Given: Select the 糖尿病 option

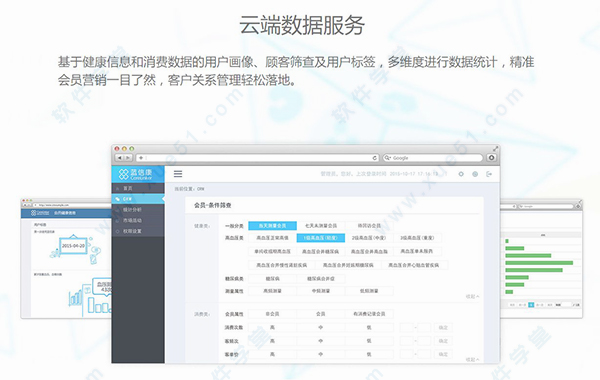Looking at the screenshot, I should tap(272, 279).
